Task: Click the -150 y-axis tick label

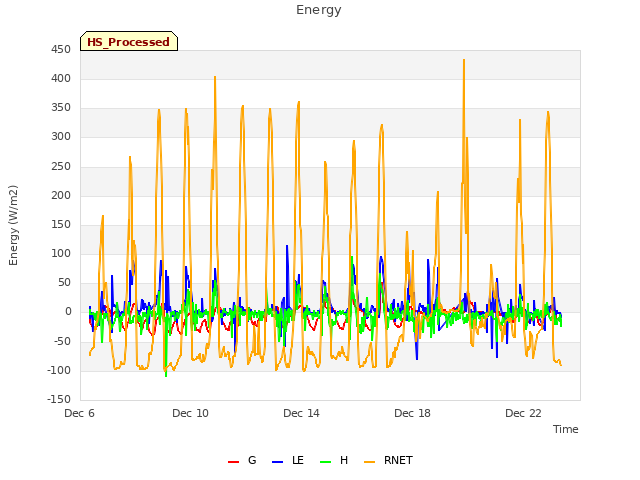Action: tap(59, 399)
